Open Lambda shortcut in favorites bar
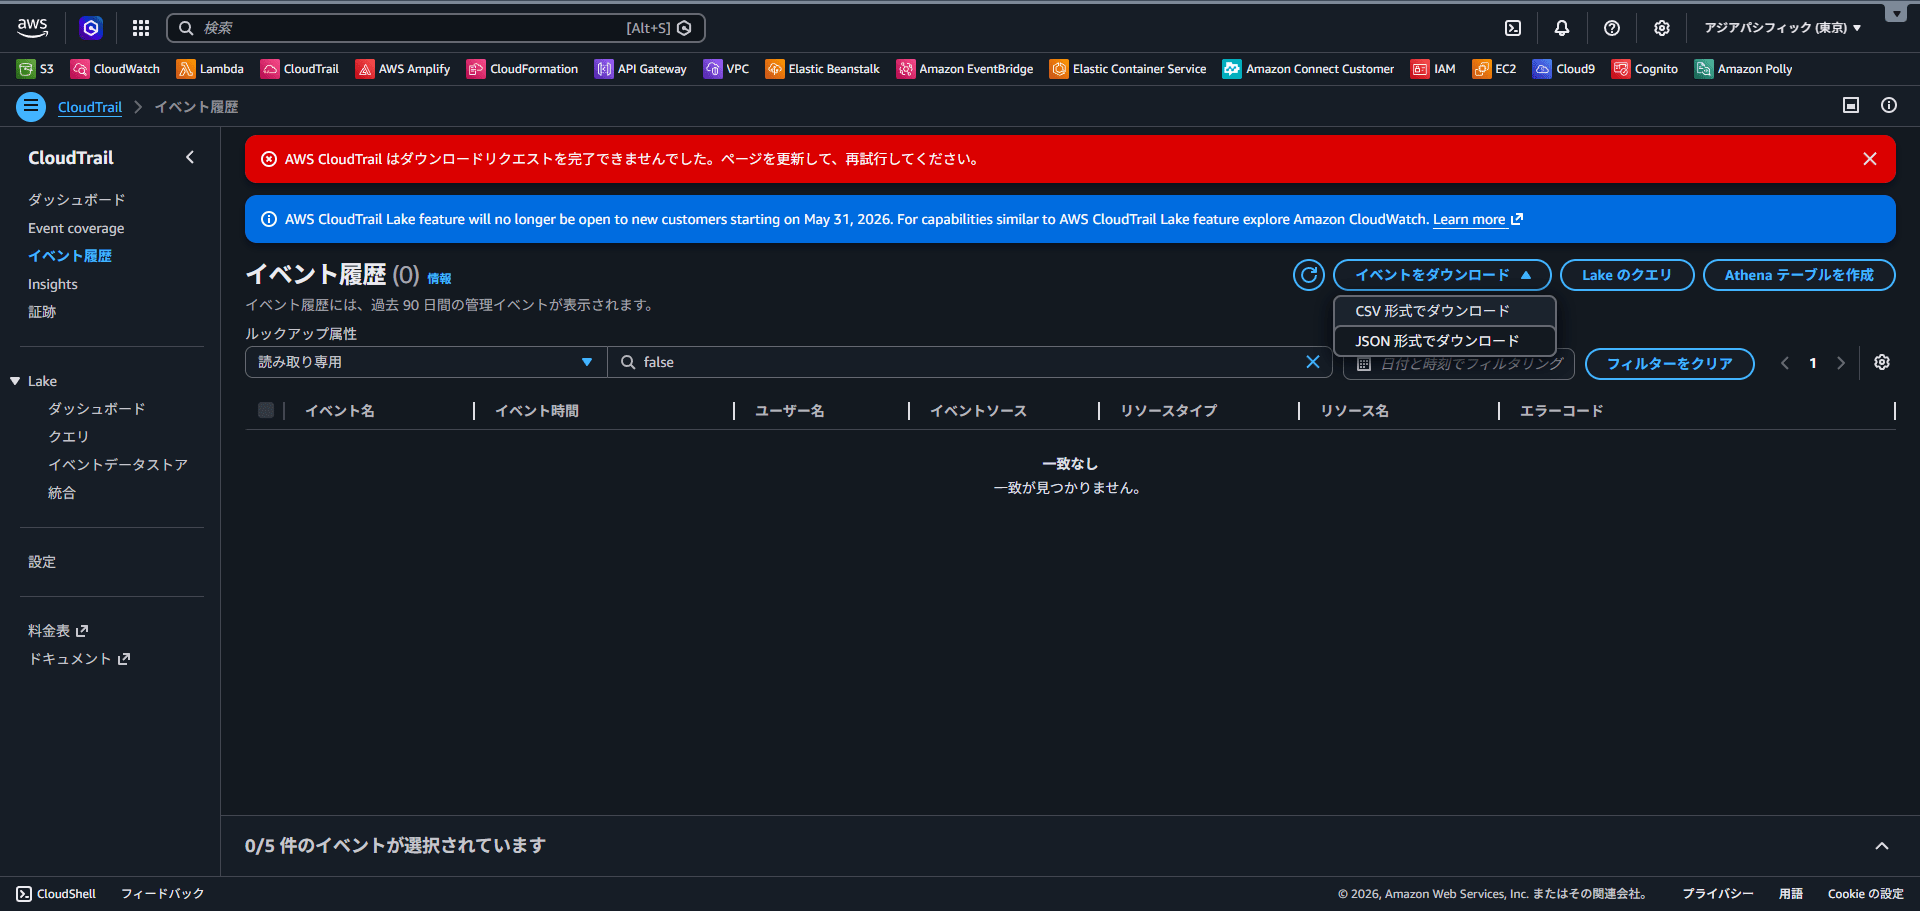The image size is (1920, 911). 210,69
